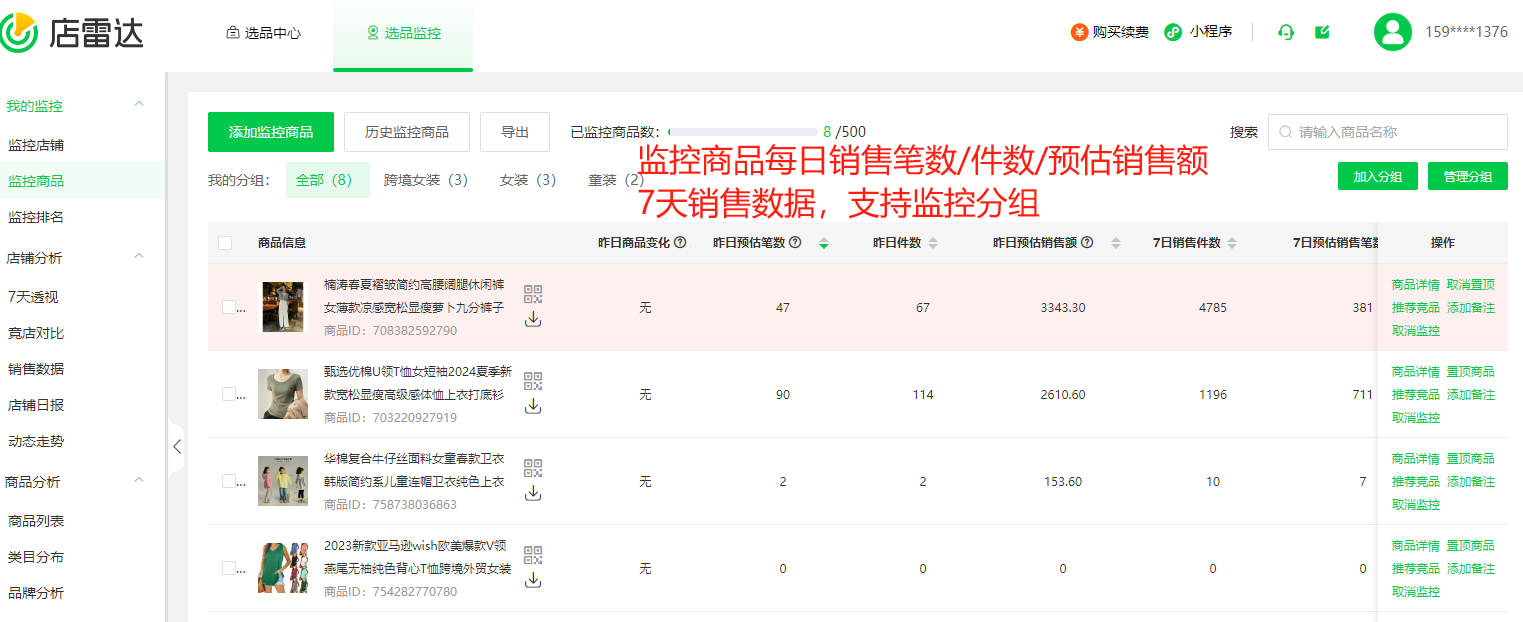The height and width of the screenshot is (622, 1523).
Task: Click the product name search input field
Action: (x=1387, y=131)
